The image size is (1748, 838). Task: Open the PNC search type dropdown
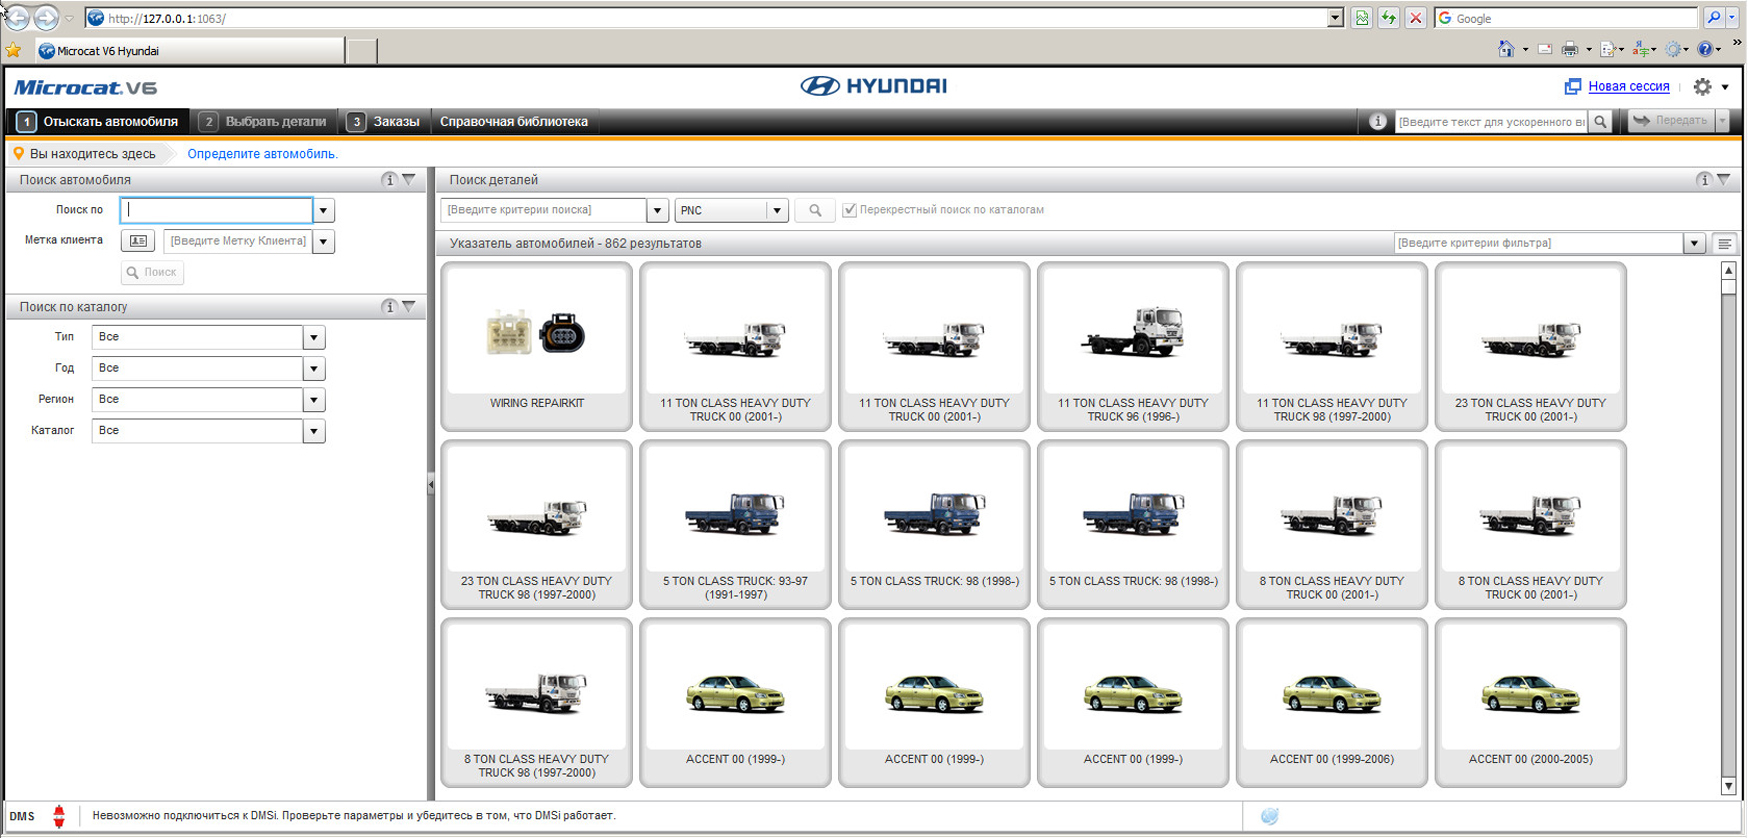[776, 210]
